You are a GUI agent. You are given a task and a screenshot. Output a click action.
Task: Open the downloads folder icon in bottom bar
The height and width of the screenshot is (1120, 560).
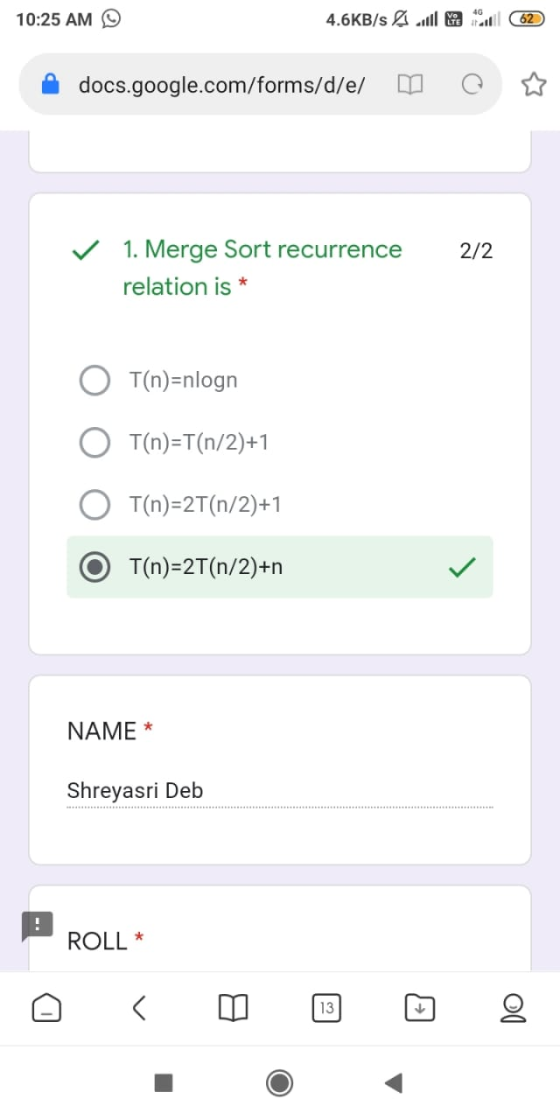(x=420, y=1008)
